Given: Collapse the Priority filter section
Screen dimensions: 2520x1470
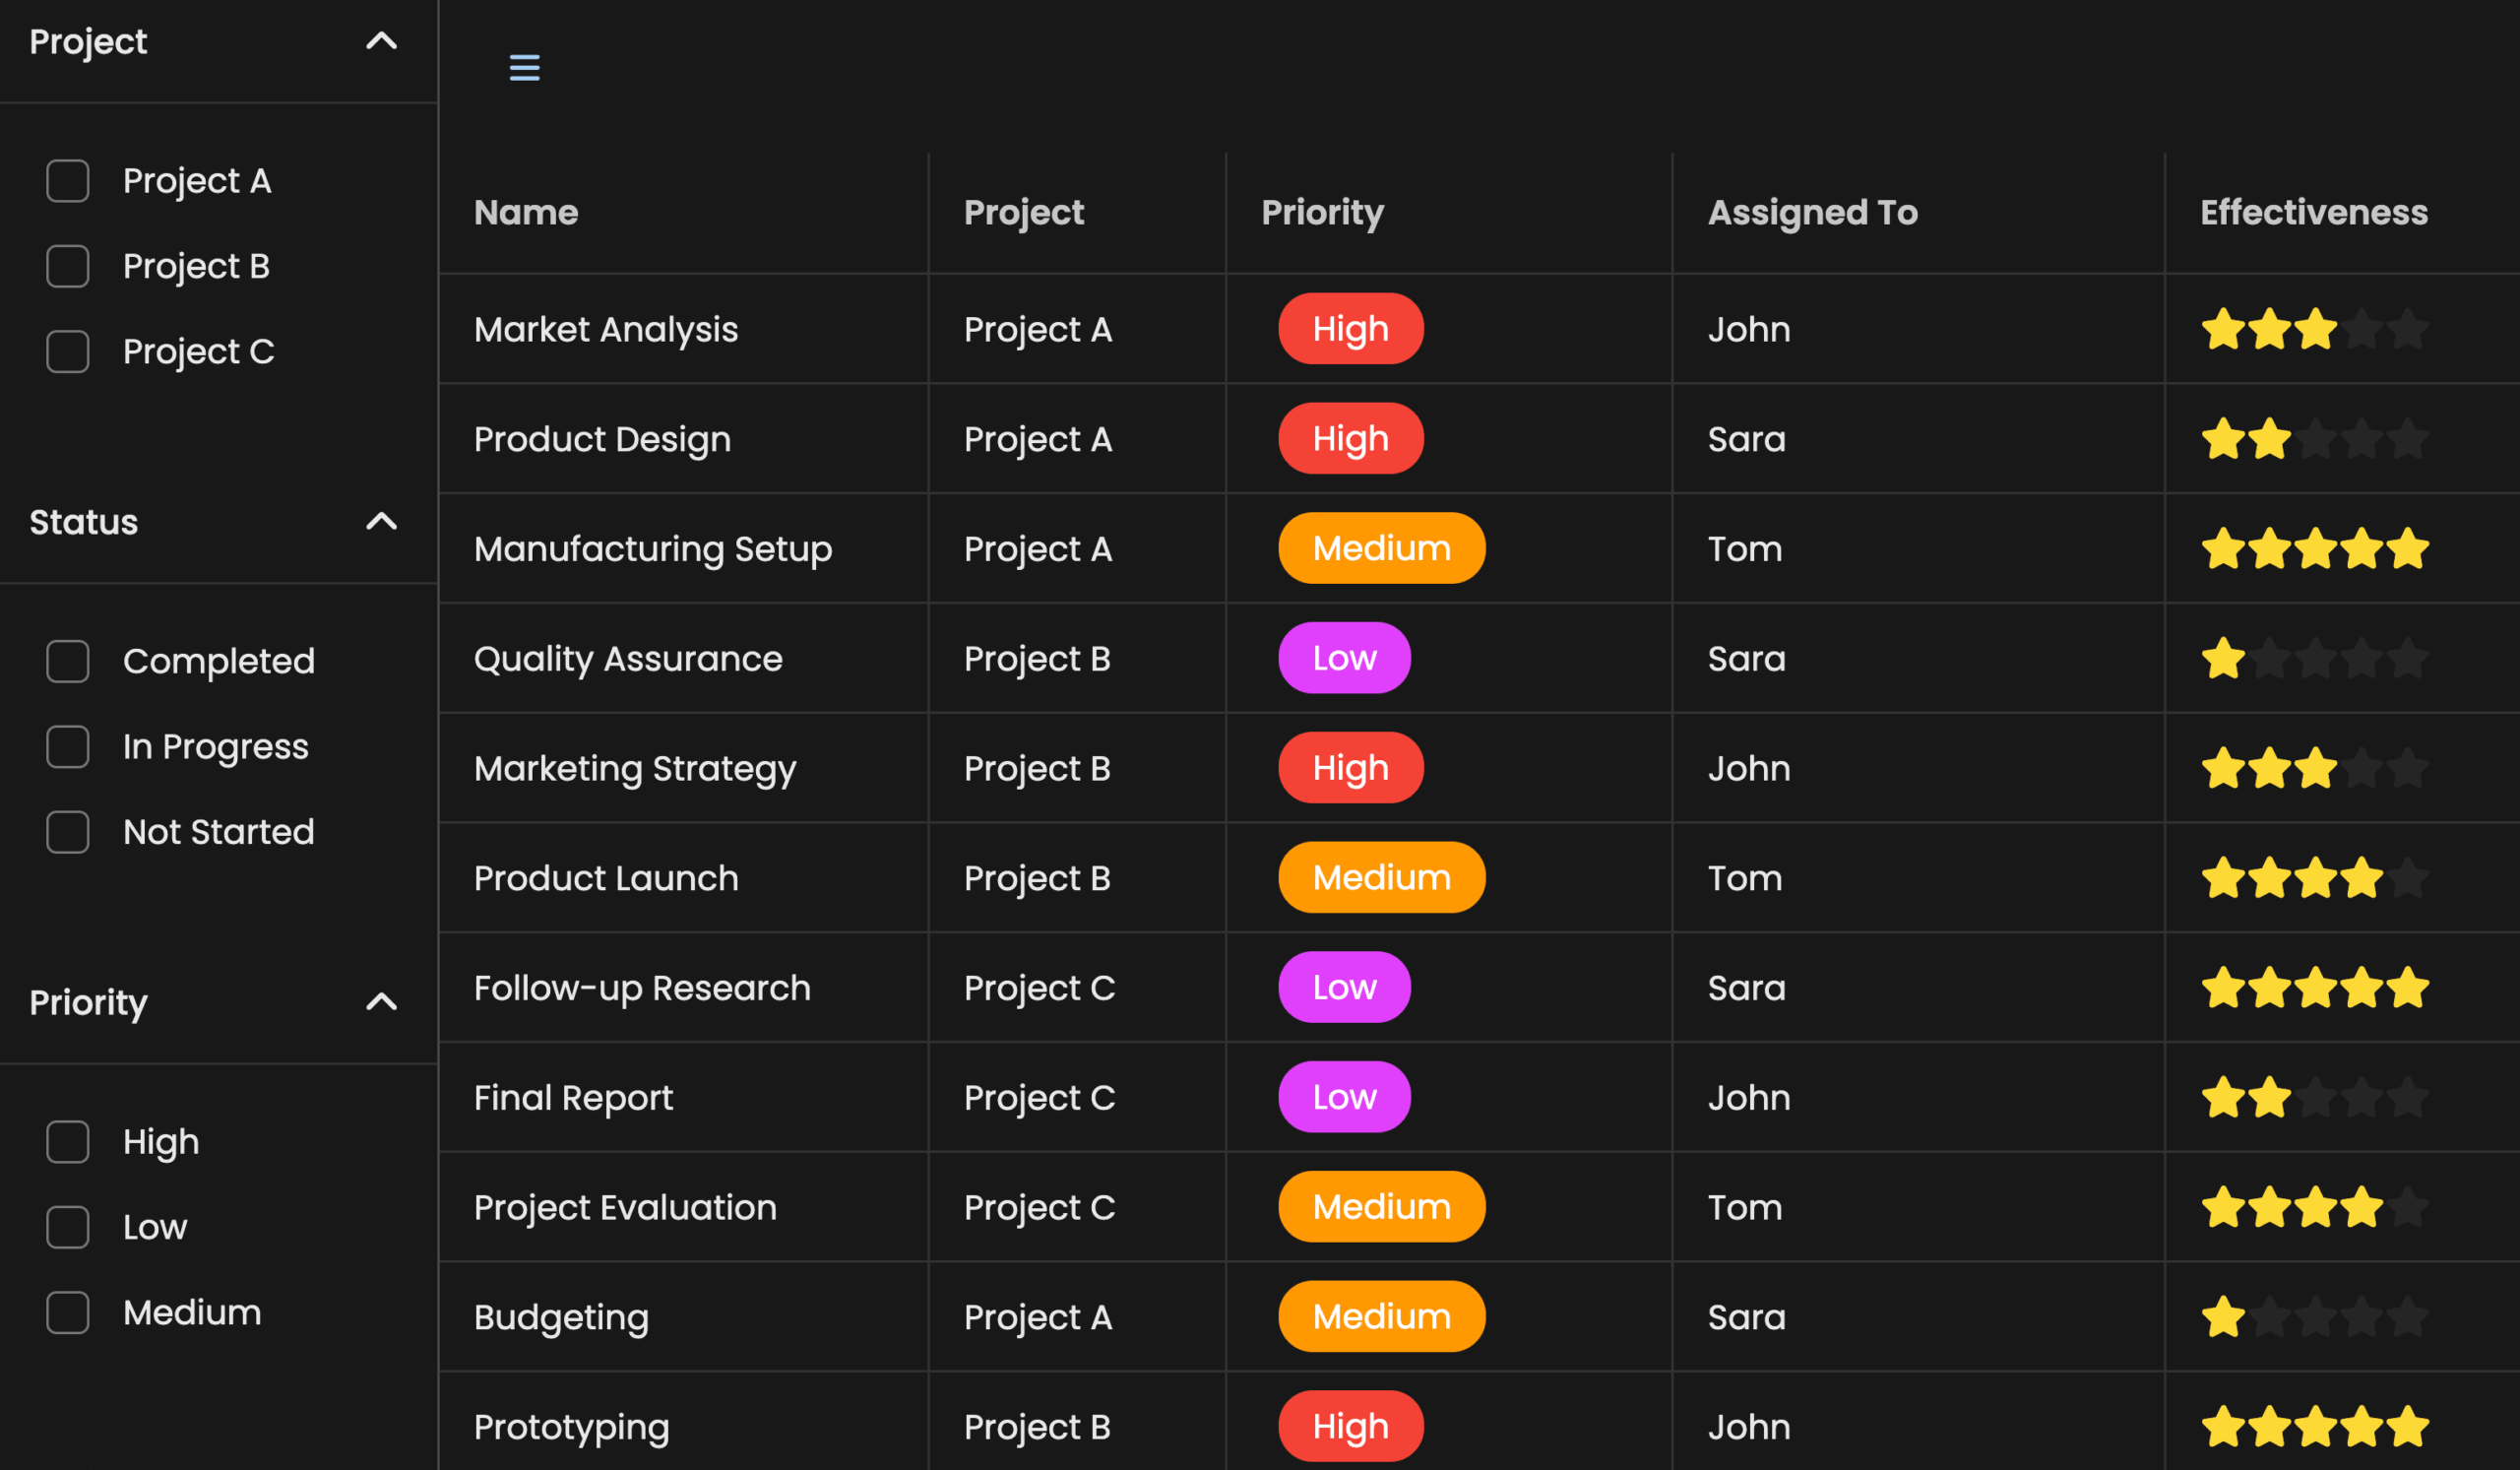Looking at the screenshot, I should pyautogui.click(x=381, y=1002).
